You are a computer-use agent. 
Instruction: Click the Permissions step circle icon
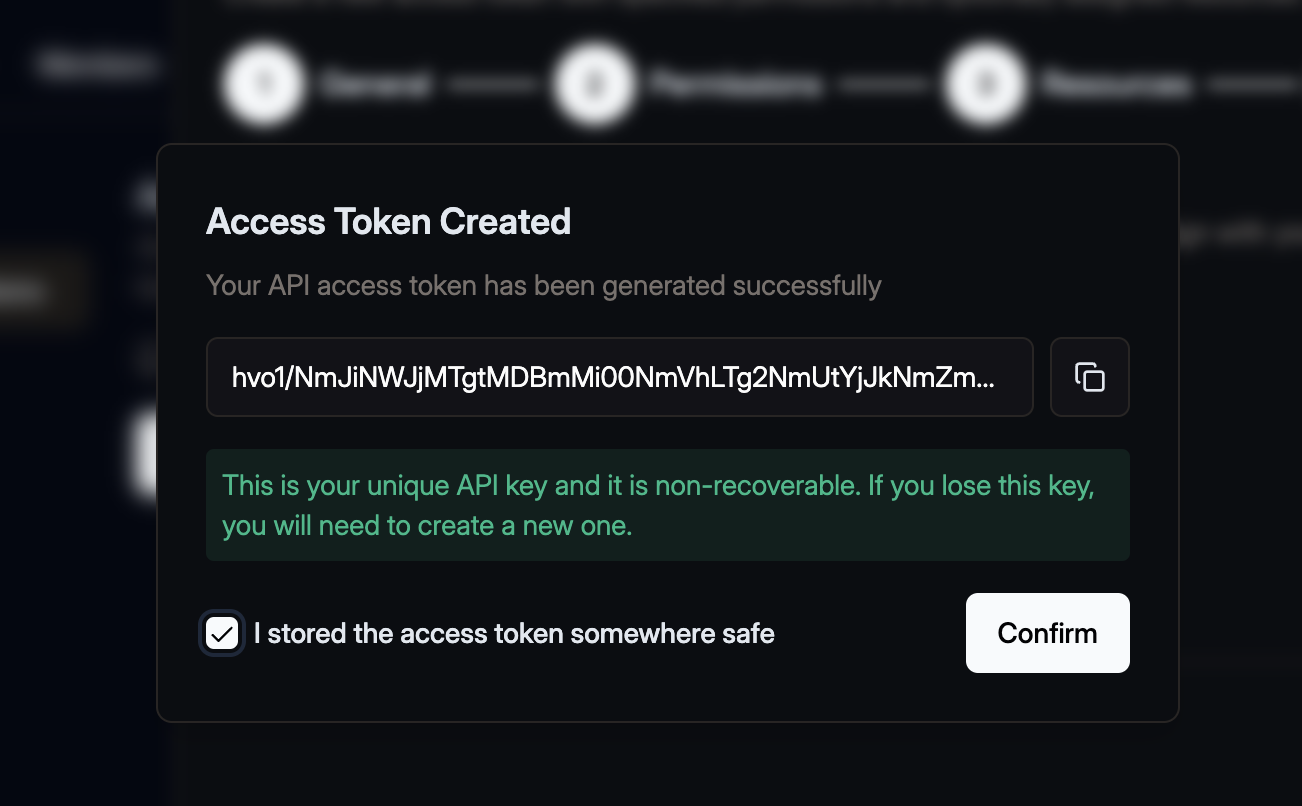[594, 84]
